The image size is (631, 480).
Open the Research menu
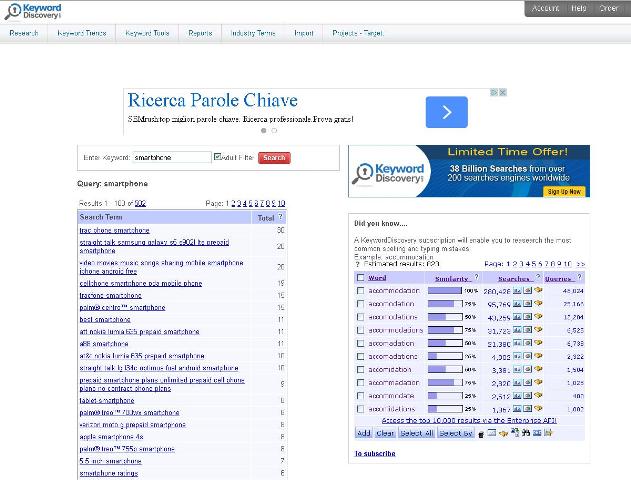(x=24, y=33)
